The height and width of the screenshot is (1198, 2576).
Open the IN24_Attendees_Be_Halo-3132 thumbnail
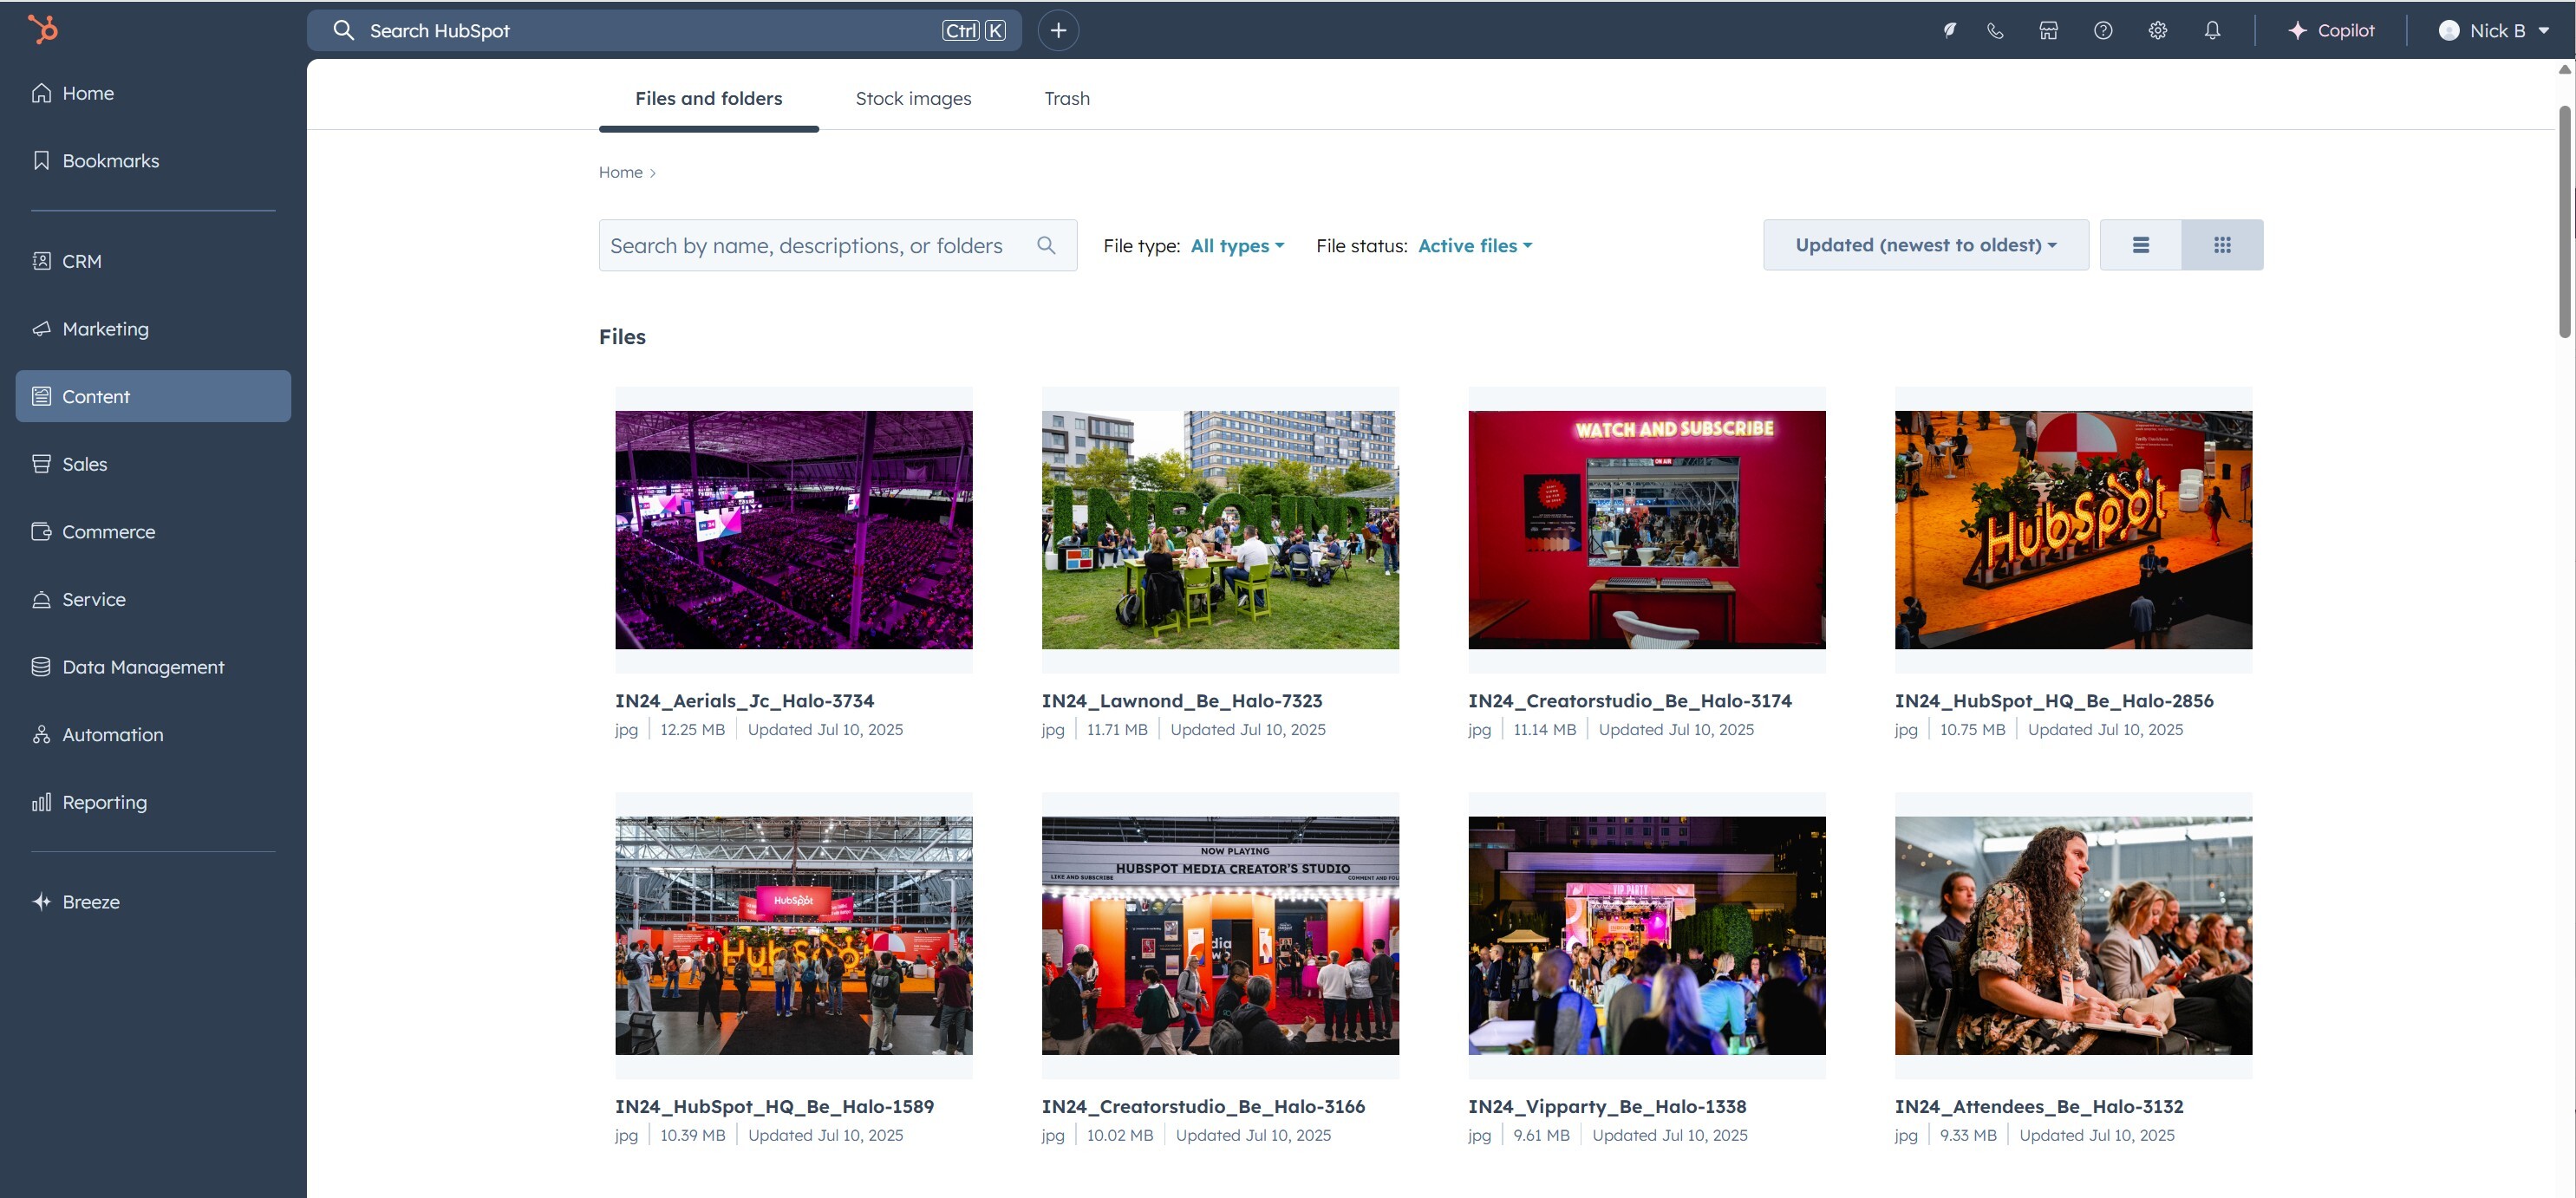[2073, 935]
